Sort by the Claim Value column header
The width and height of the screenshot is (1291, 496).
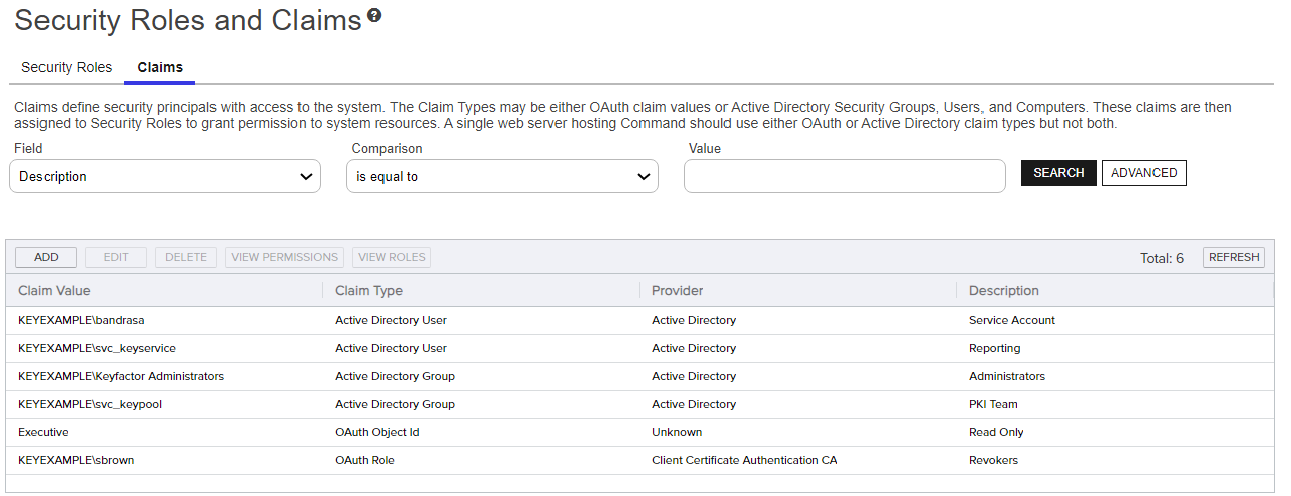54,291
